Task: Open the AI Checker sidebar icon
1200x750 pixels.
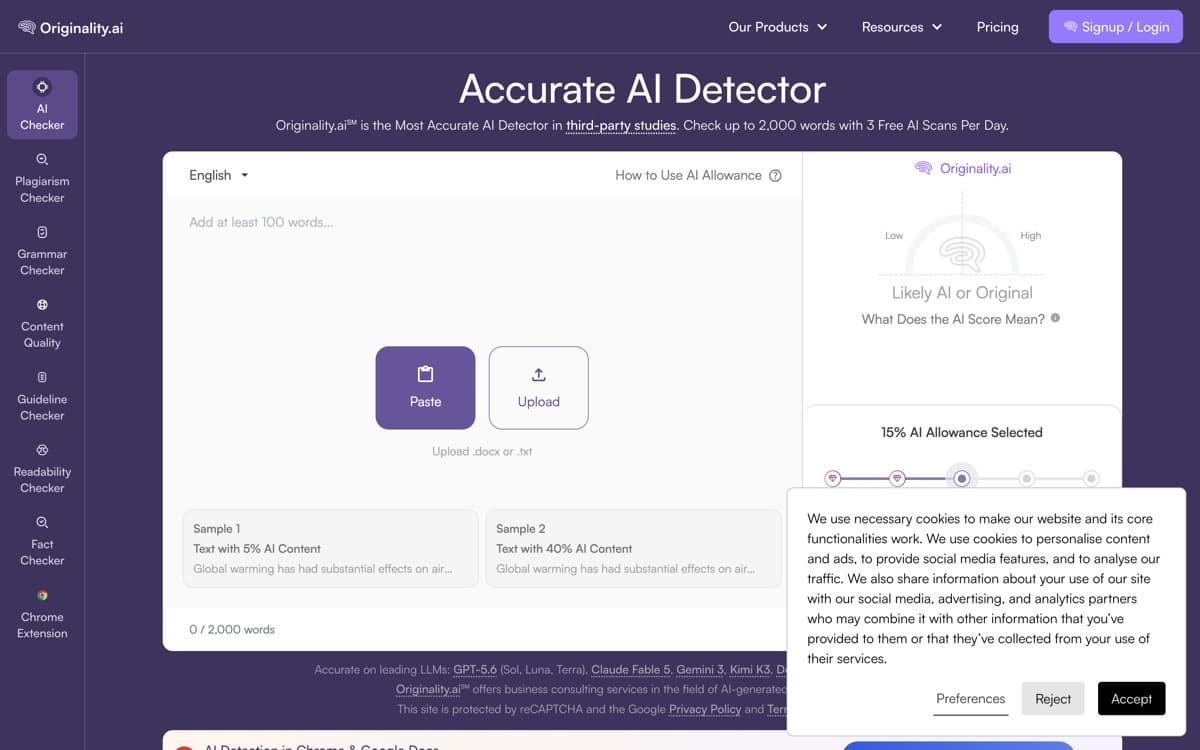Action: (x=42, y=87)
